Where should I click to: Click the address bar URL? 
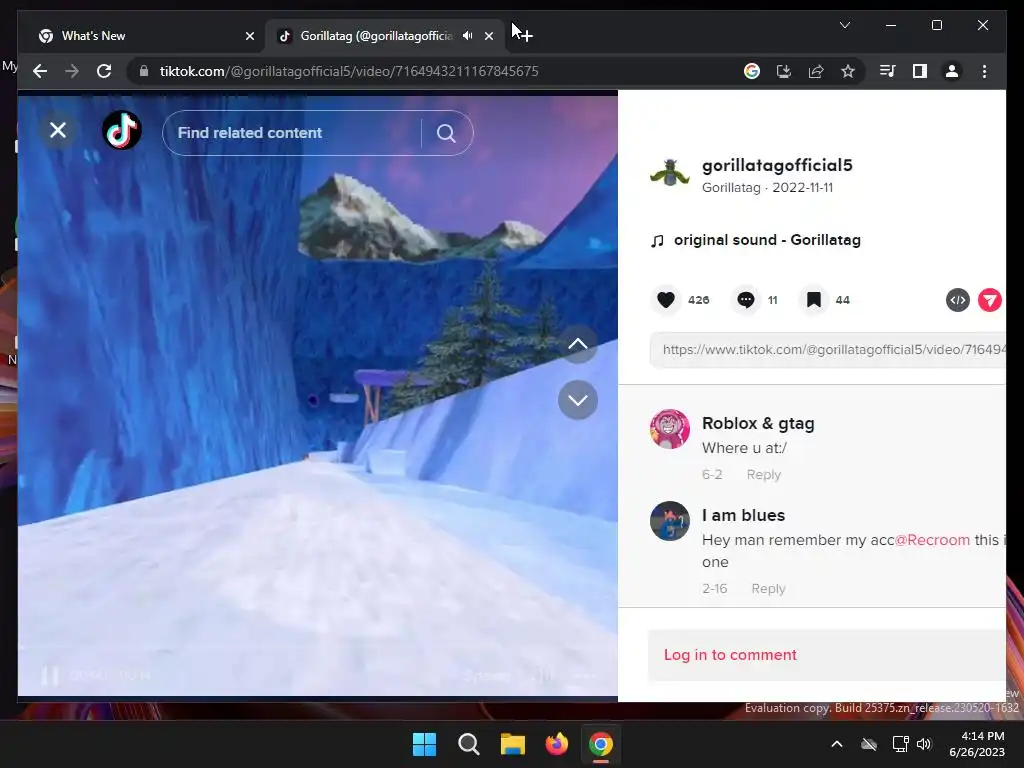349,71
